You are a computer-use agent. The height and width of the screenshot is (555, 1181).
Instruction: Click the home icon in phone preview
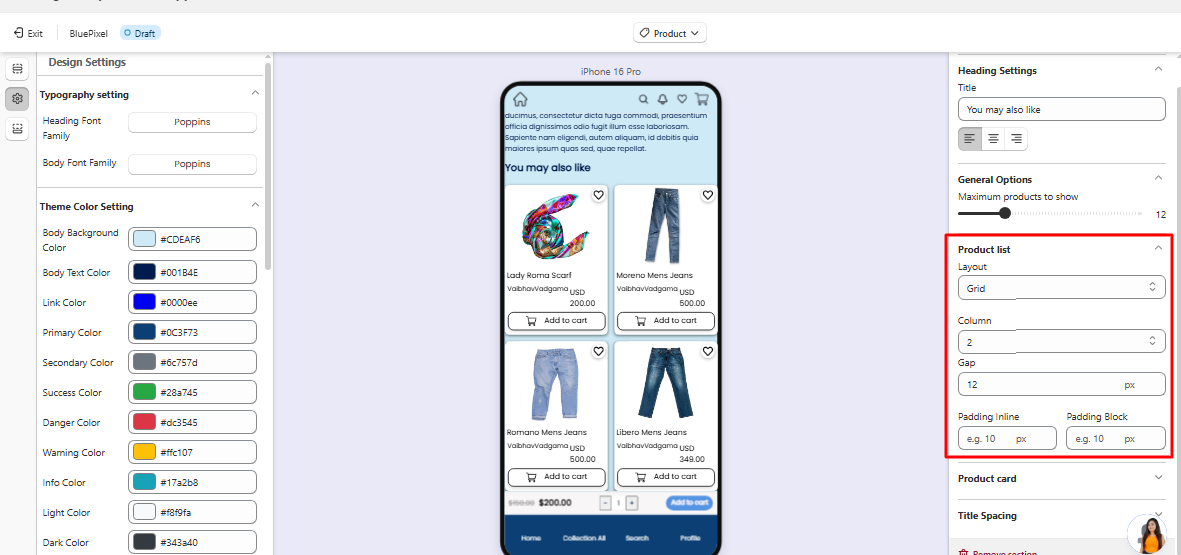click(520, 99)
